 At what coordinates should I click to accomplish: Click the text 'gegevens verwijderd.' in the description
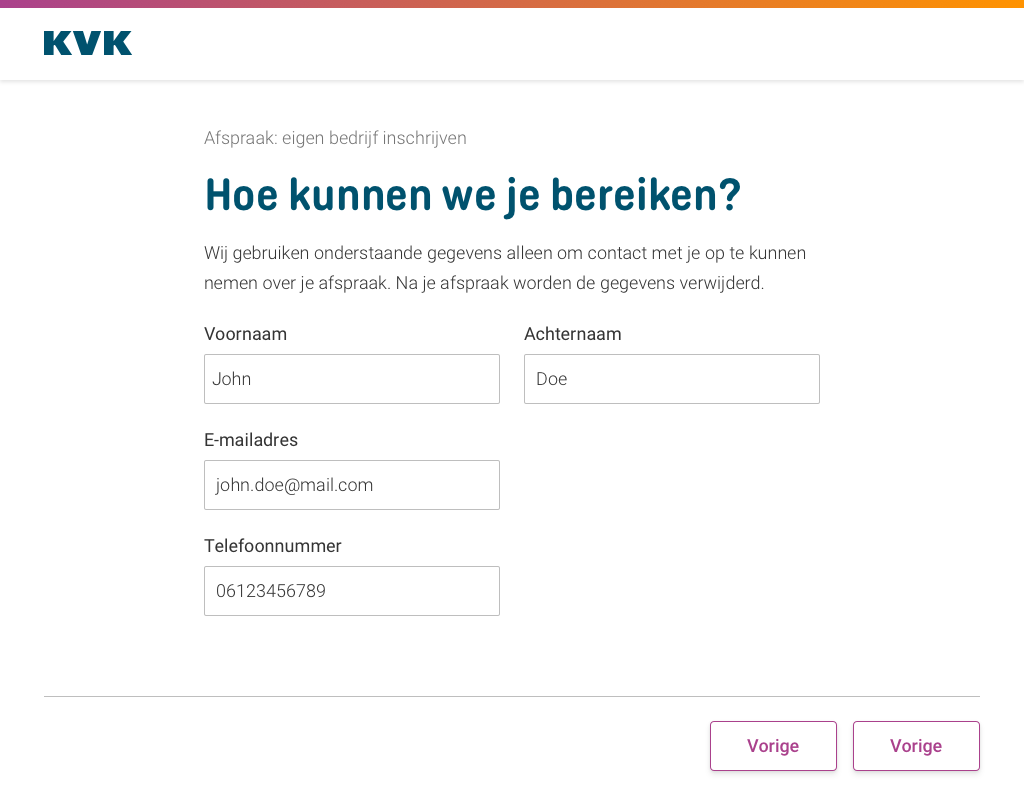[x=682, y=283]
